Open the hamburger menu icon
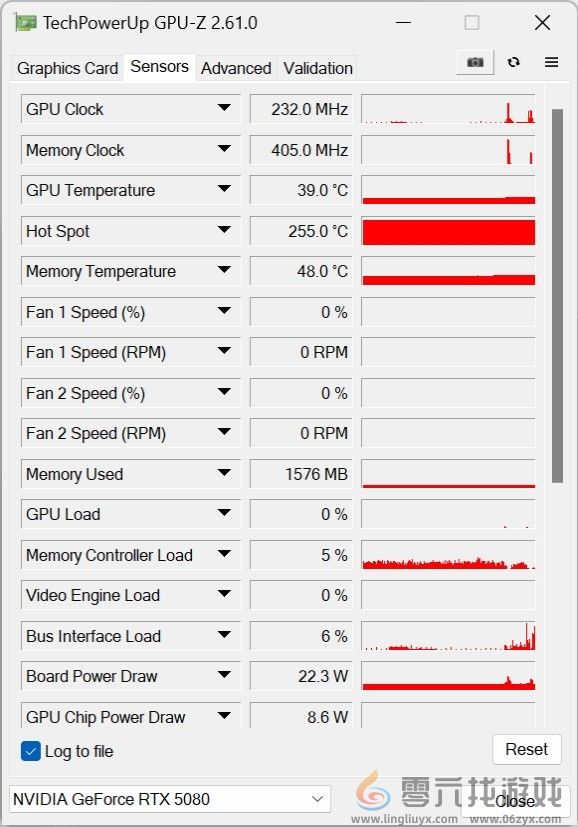 click(x=551, y=61)
